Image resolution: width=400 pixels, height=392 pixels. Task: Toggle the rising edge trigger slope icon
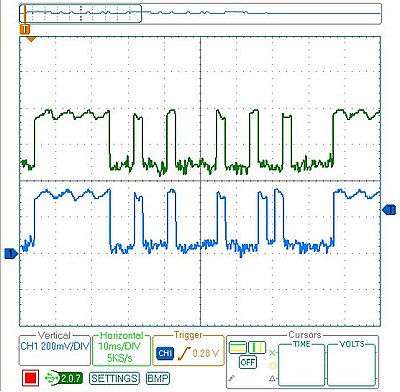click(183, 354)
